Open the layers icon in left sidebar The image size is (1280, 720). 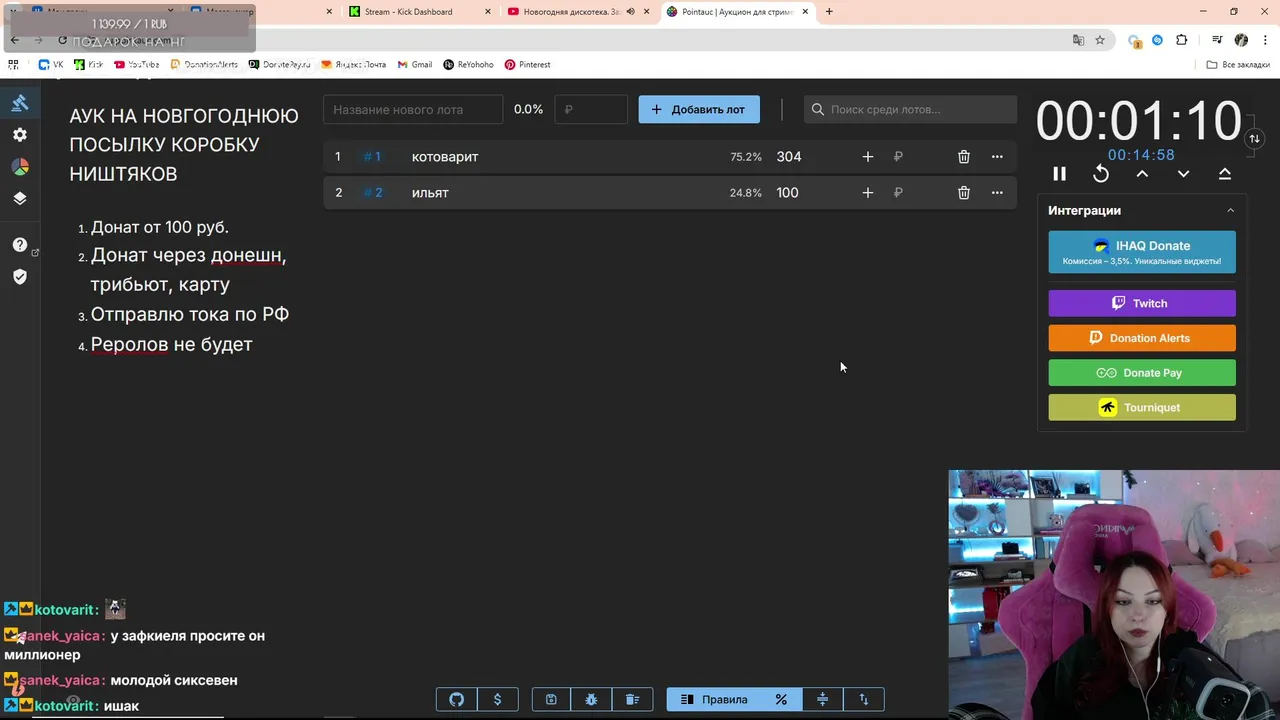point(20,198)
